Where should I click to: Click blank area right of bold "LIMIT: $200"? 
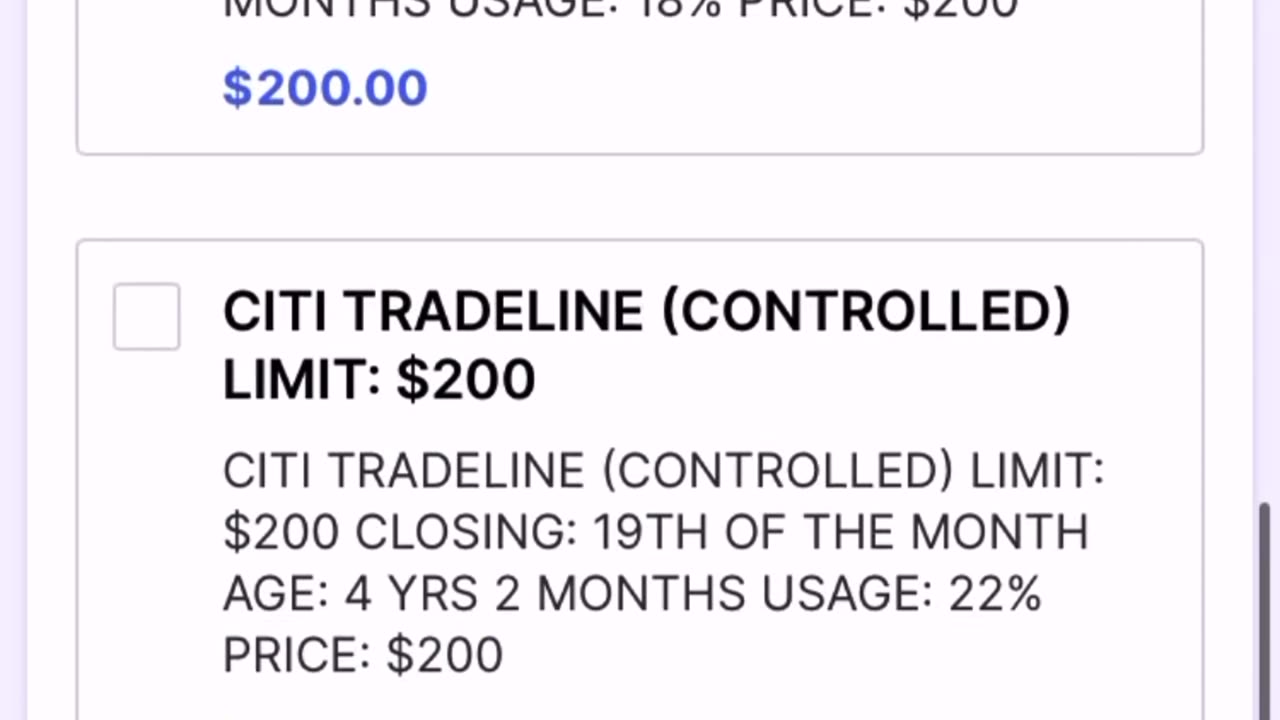[850, 380]
